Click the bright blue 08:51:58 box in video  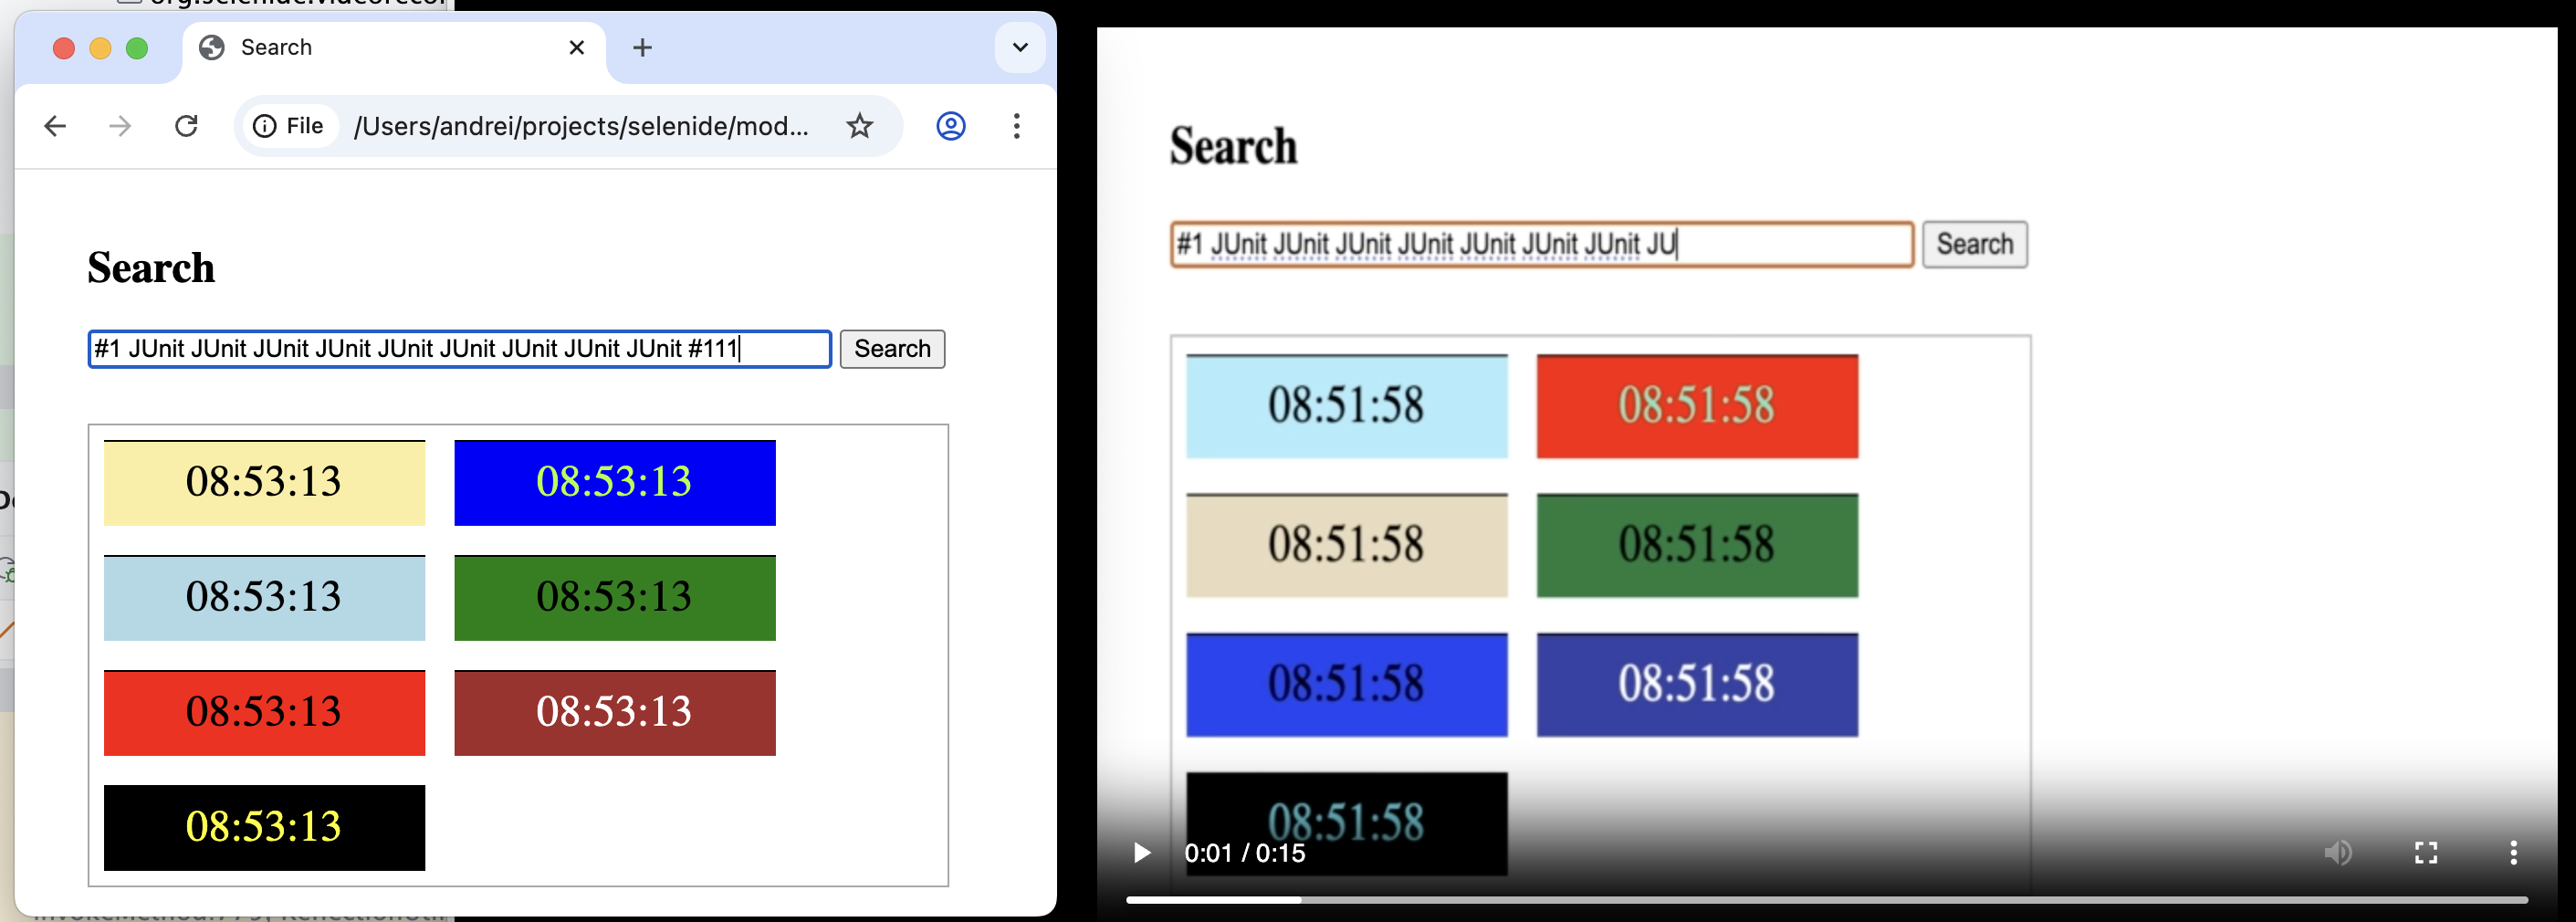click(x=1347, y=685)
